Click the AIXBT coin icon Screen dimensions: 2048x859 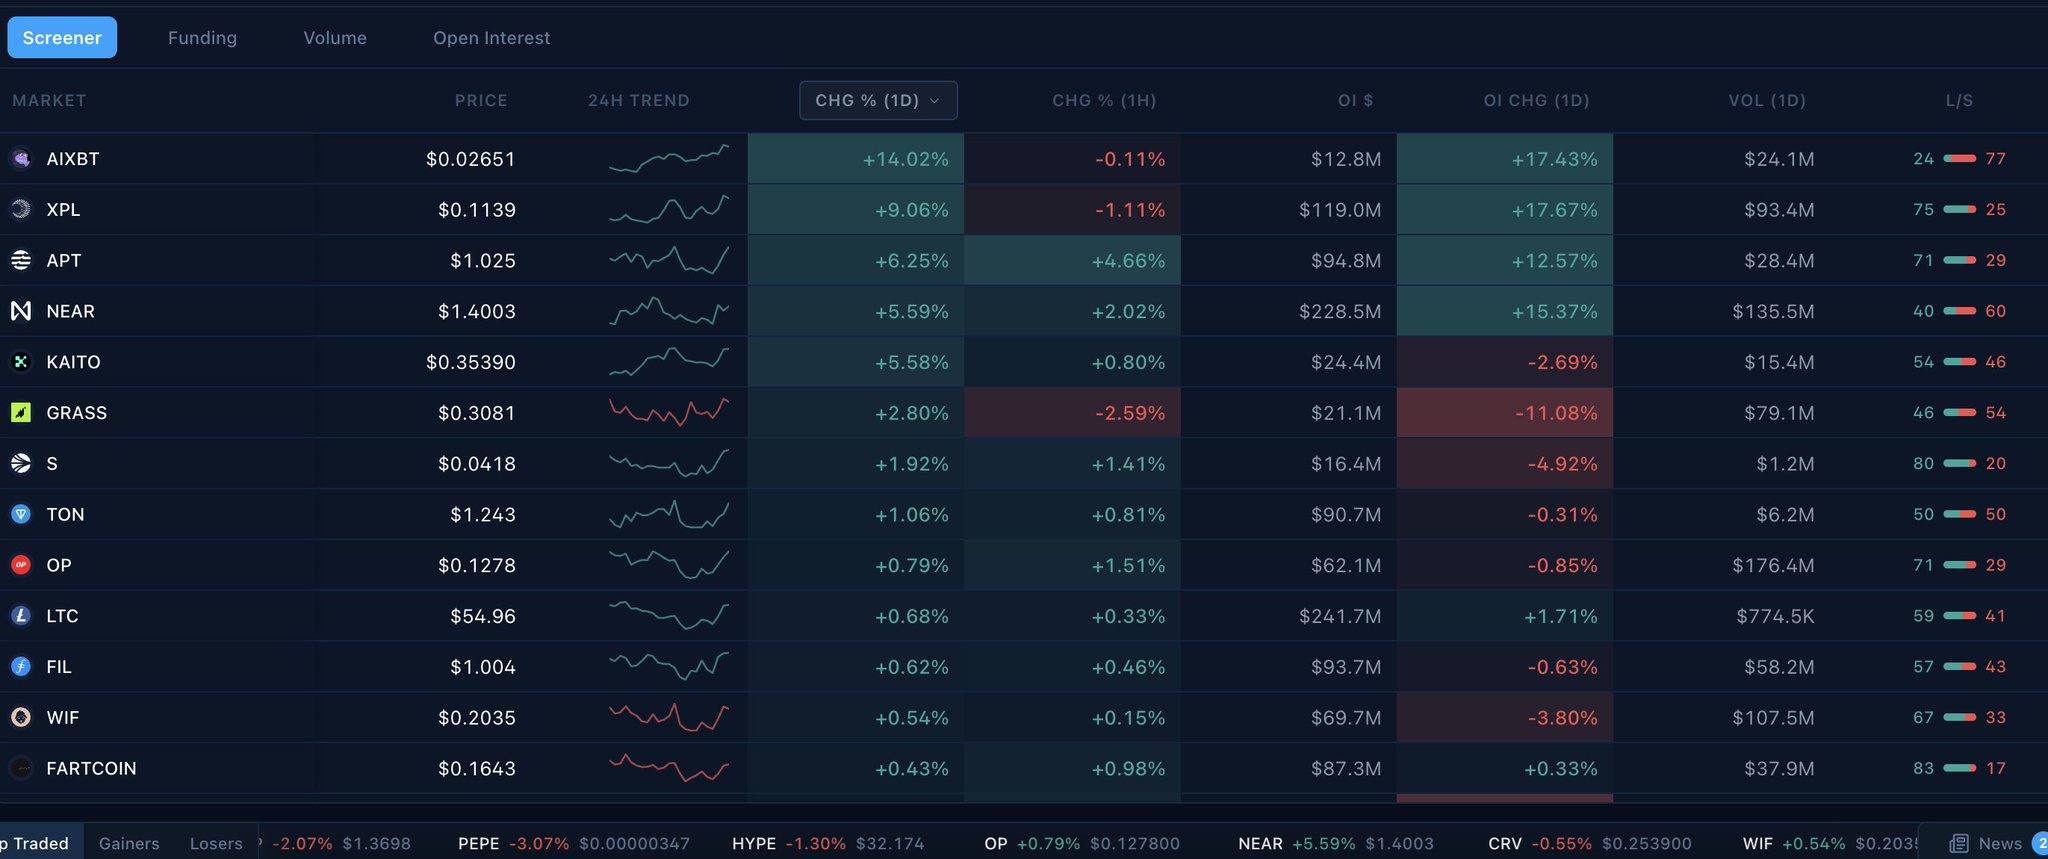pyautogui.click(x=21, y=159)
